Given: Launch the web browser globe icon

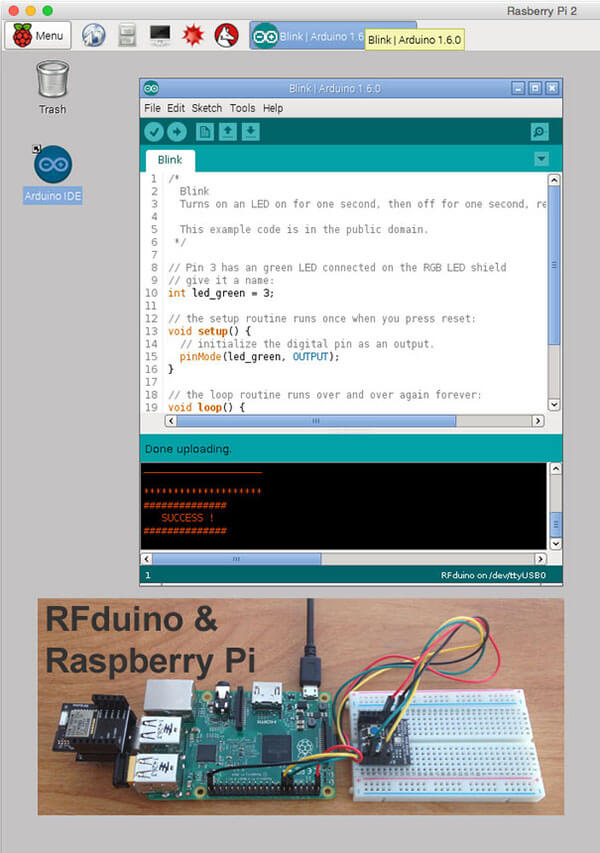Looking at the screenshot, I should pyautogui.click(x=94, y=35).
